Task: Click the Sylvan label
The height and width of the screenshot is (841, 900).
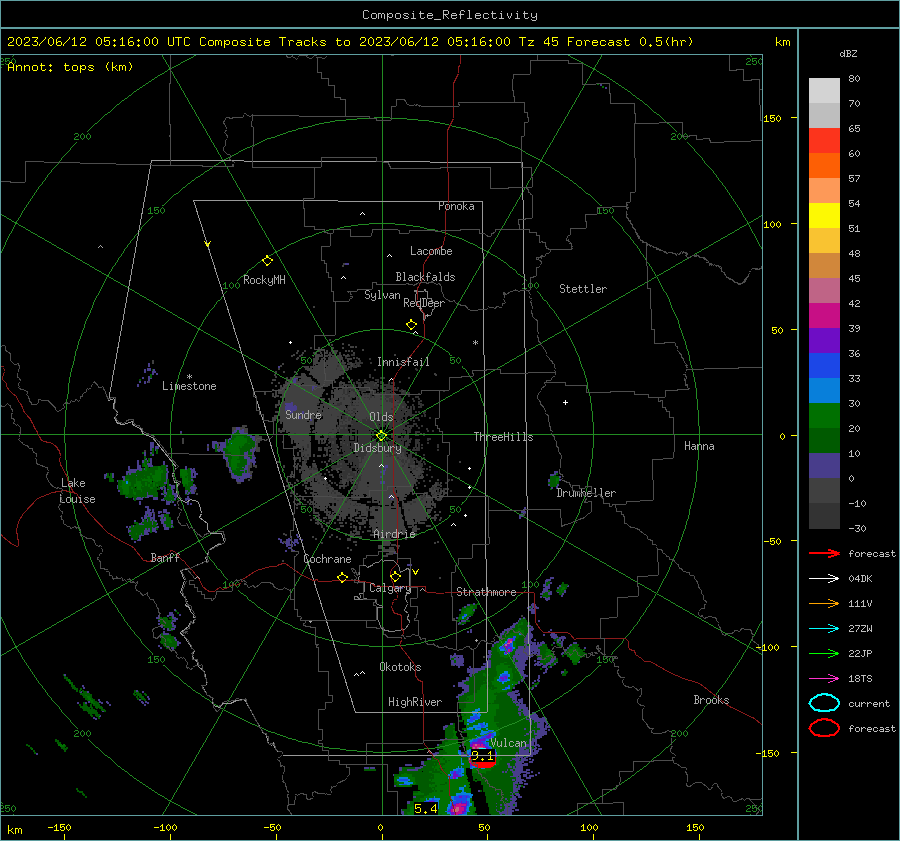Action: 382,295
